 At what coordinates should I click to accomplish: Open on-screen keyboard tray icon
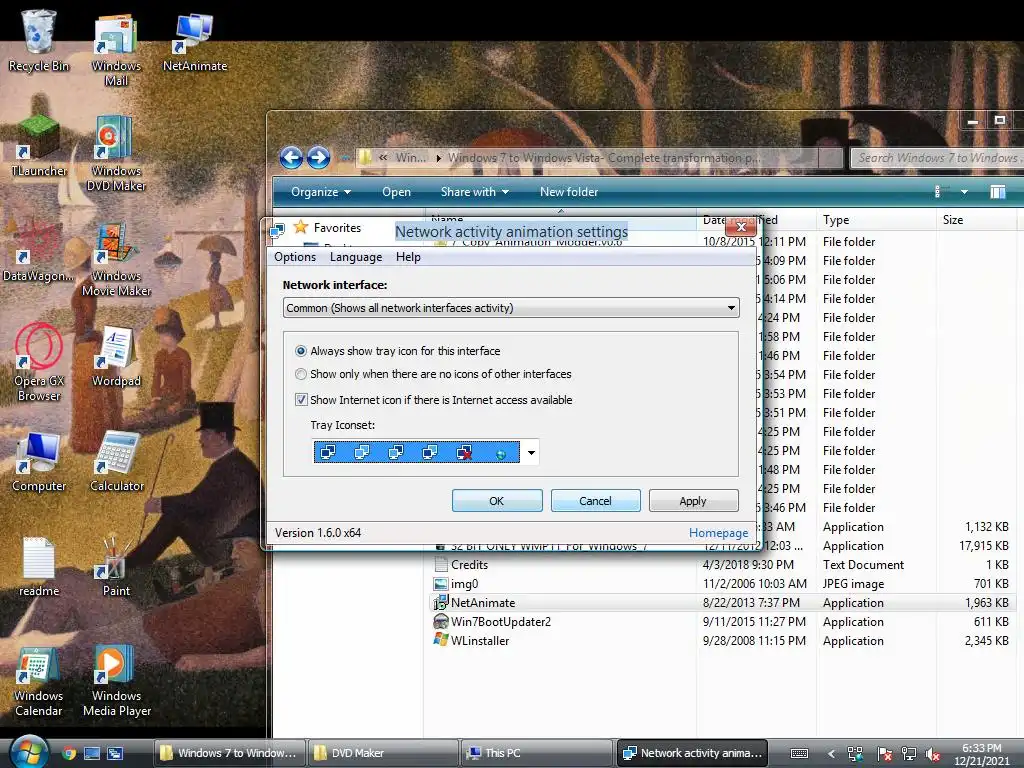pyautogui.click(x=799, y=754)
